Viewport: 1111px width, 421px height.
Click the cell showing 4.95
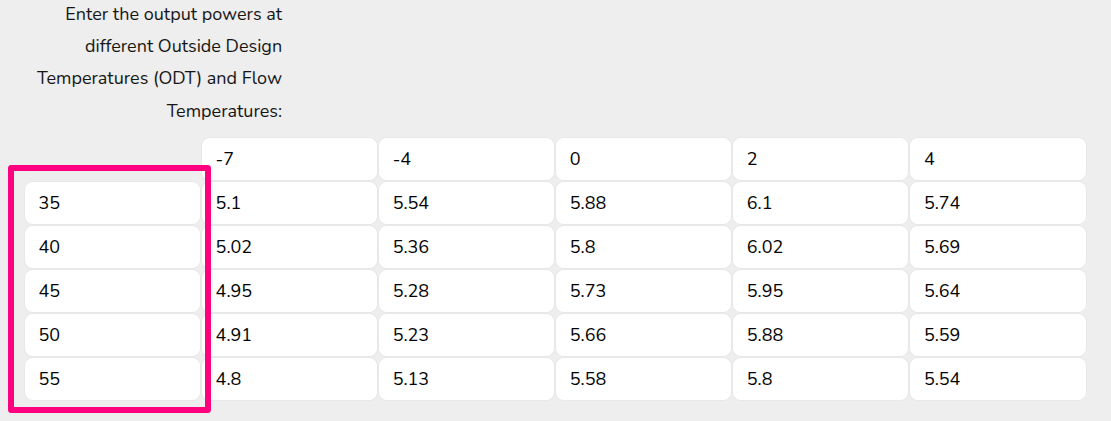(289, 291)
